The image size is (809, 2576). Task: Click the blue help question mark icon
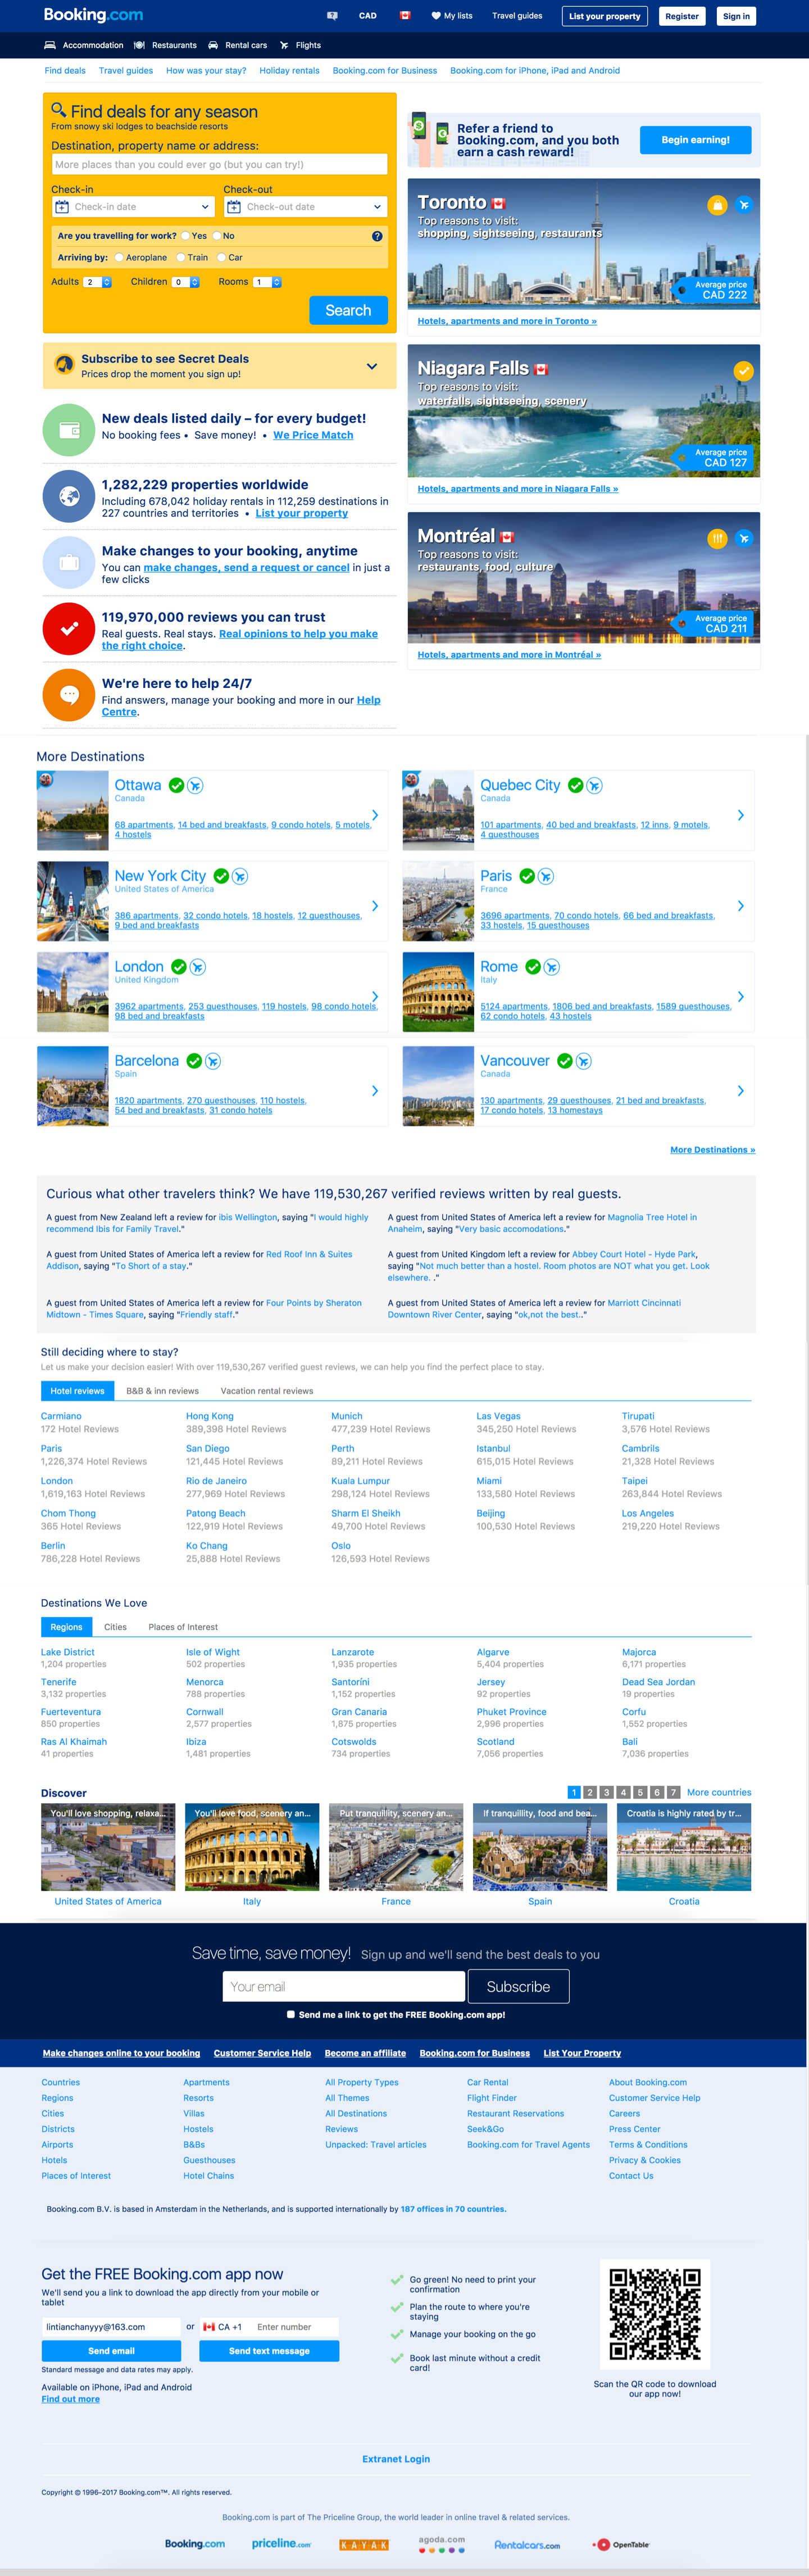[377, 237]
